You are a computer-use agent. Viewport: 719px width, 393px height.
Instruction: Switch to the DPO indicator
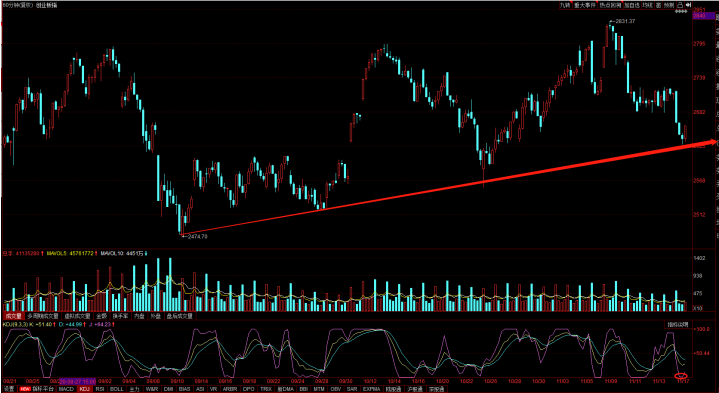249,389
